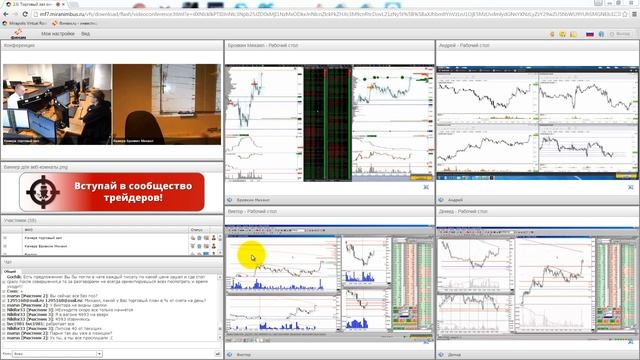This screenshot has height=360, width=640.
Task: Select the 'Камера торговый зал' participant row
Action: coord(110,238)
